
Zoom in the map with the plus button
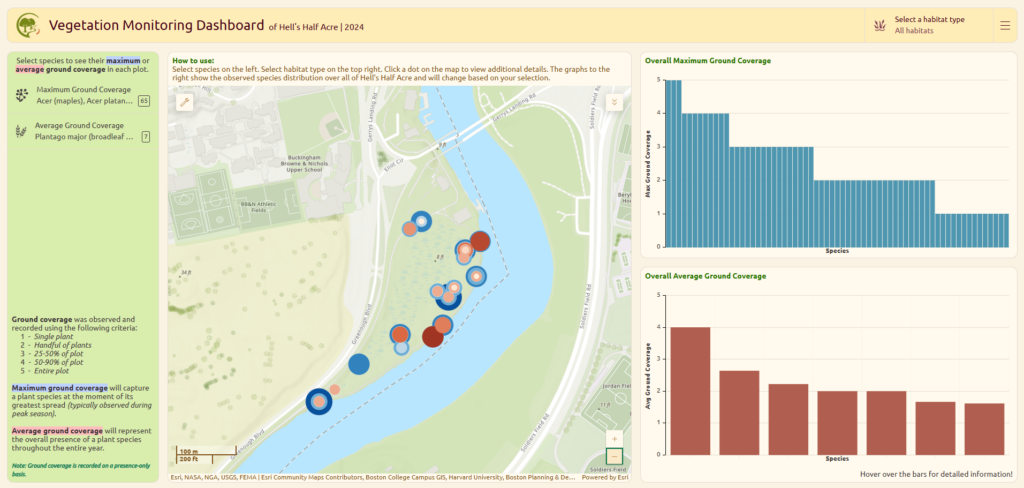pos(614,438)
